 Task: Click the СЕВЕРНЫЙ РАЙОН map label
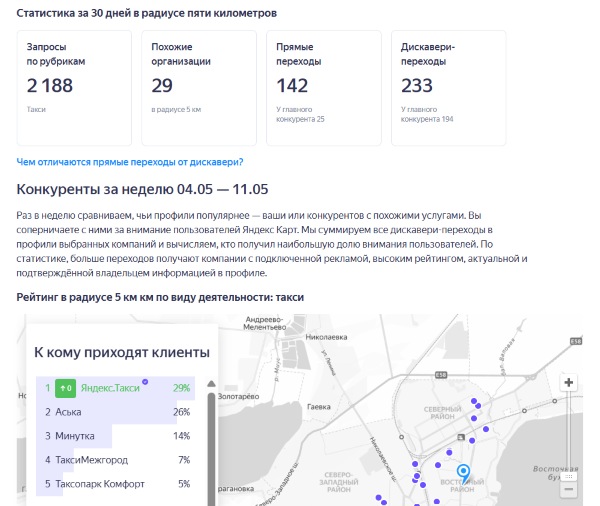point(442,413)
